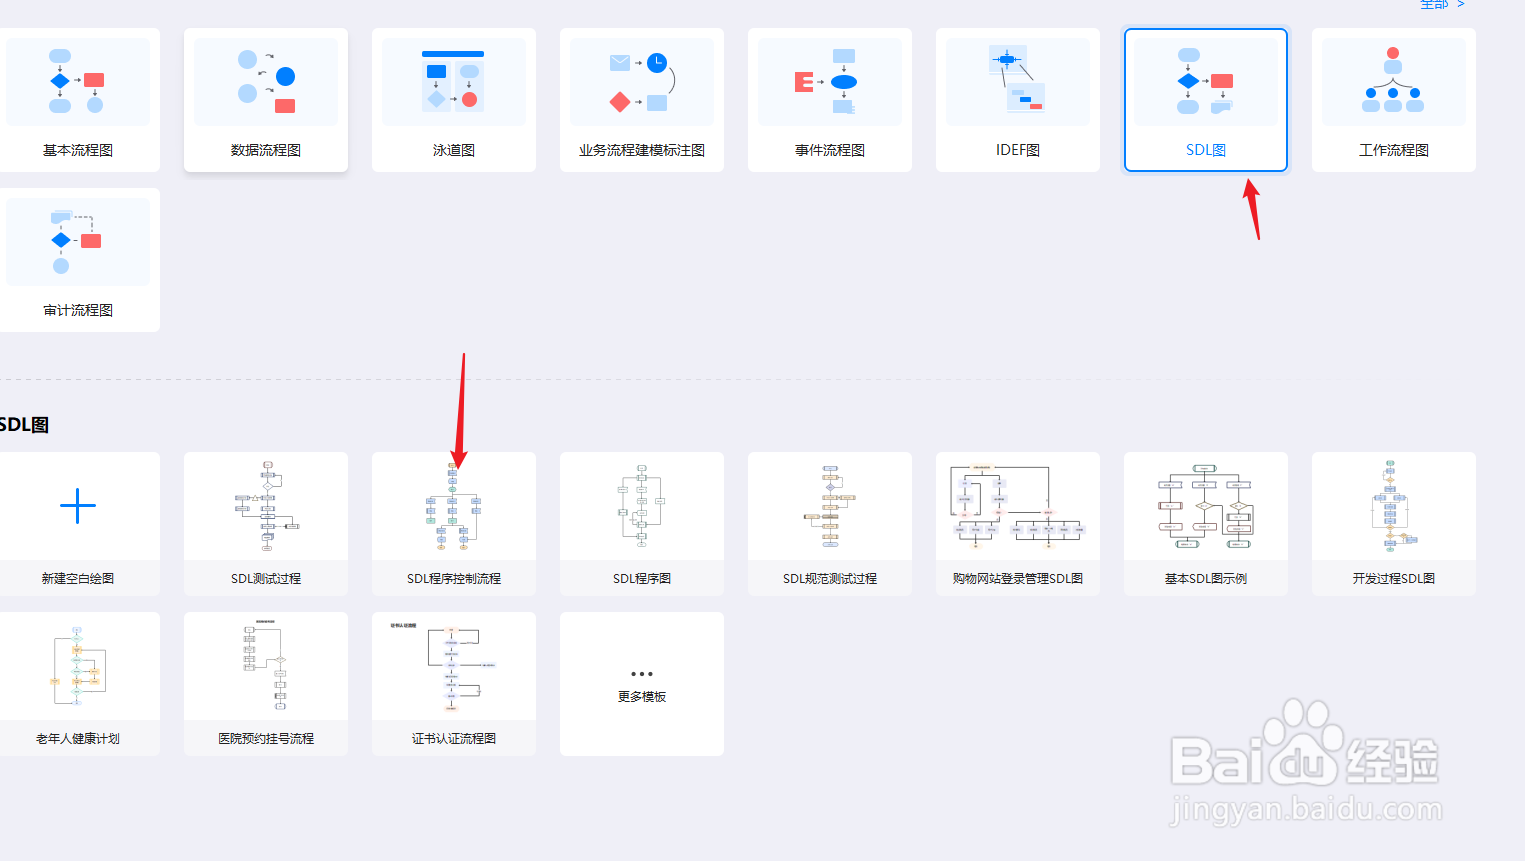The height and width of the screenshot is (861, 1525).
Task: Open the IDEF图 diagram category
Action: pyautogui.click(x=1017, y=80)
